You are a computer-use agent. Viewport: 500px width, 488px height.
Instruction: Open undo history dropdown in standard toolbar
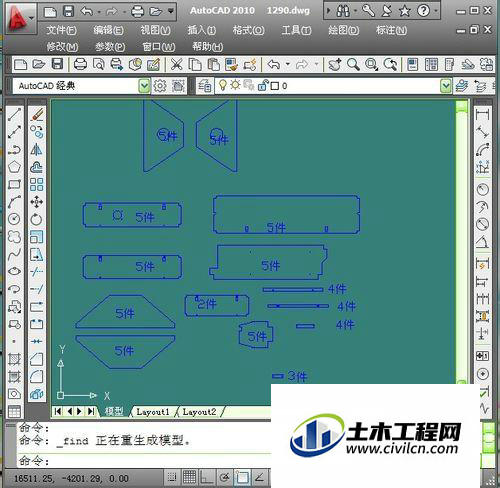pyautogui.click(x=288, y=64)
